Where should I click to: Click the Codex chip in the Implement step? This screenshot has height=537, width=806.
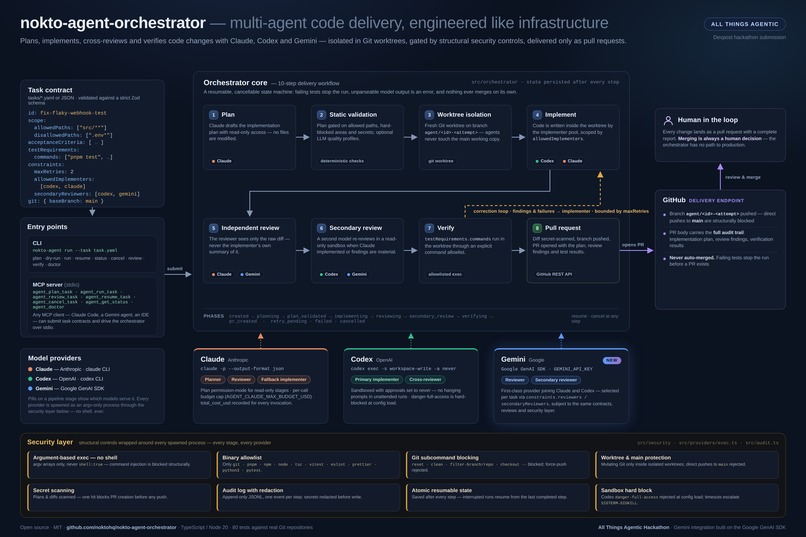point(545,161)
